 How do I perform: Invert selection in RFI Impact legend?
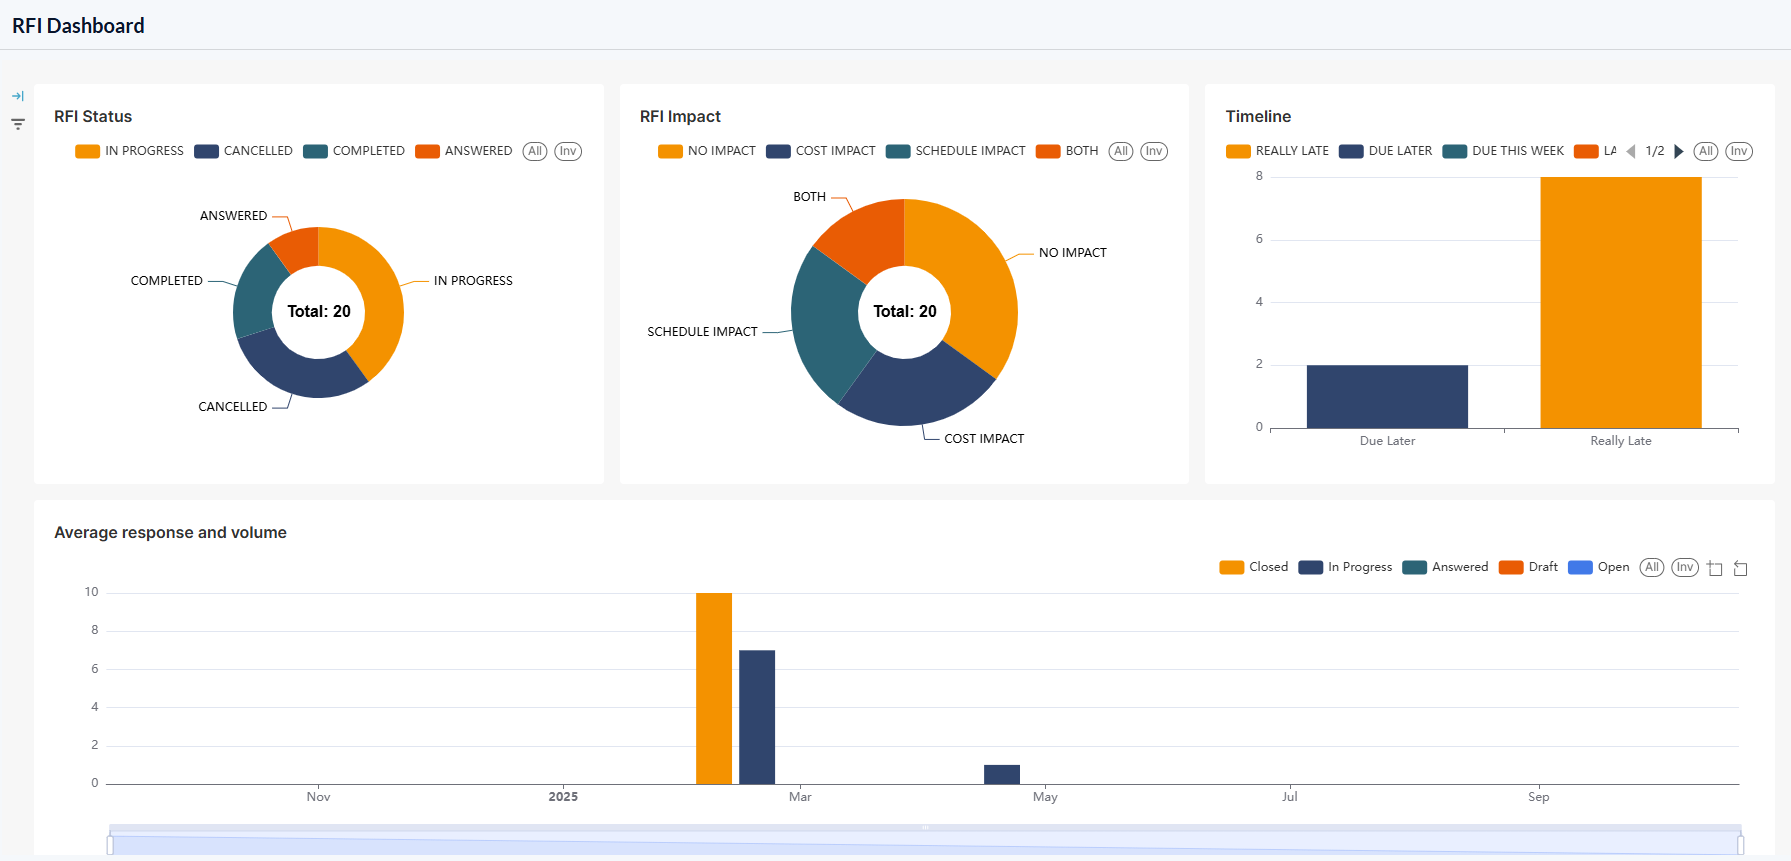[1154, 151]
